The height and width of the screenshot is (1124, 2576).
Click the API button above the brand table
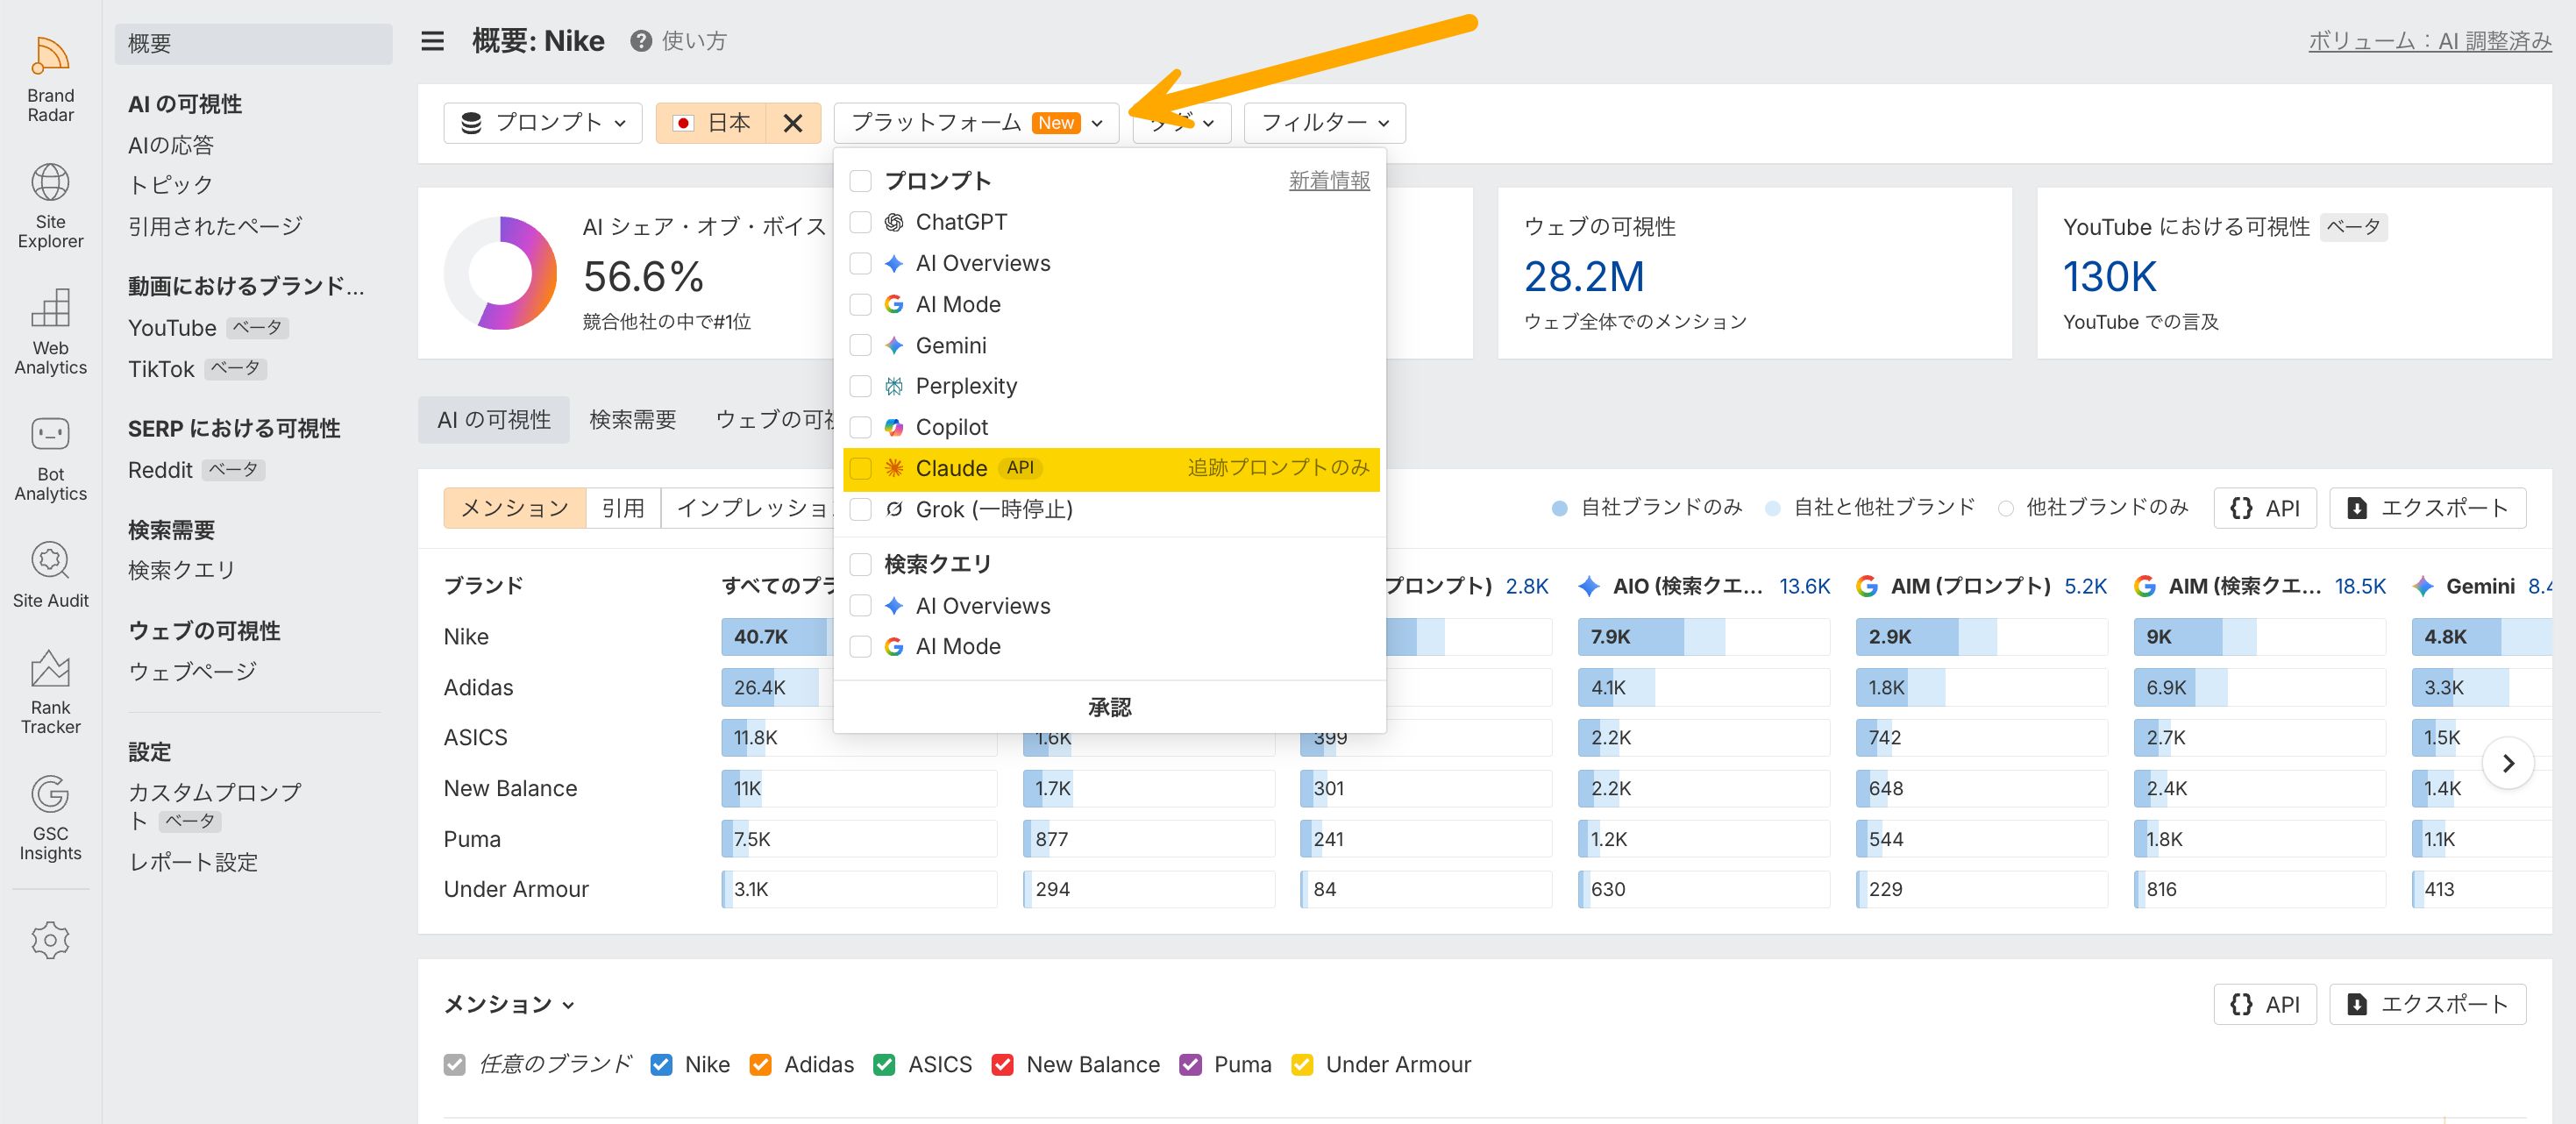click(x=2265, y=508)
